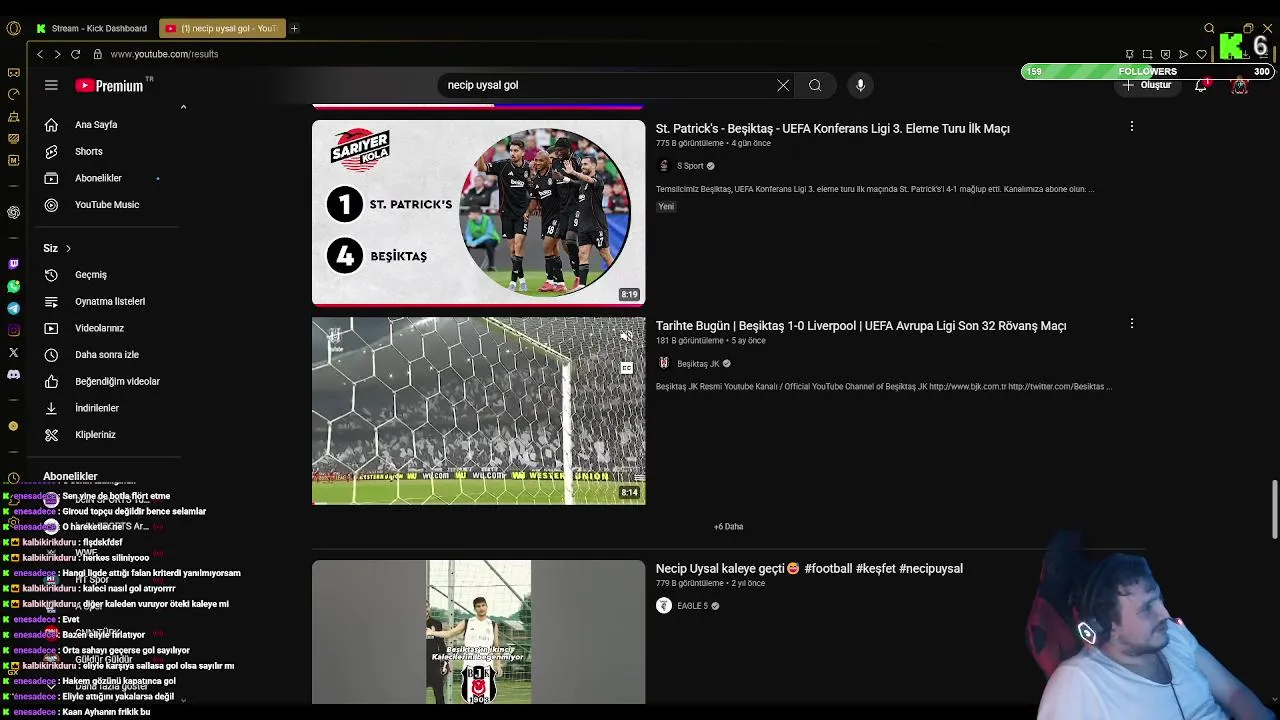Open Klipleriniz clips
The width and height of the screenshot is (1280, 720).
coord(95,435)
